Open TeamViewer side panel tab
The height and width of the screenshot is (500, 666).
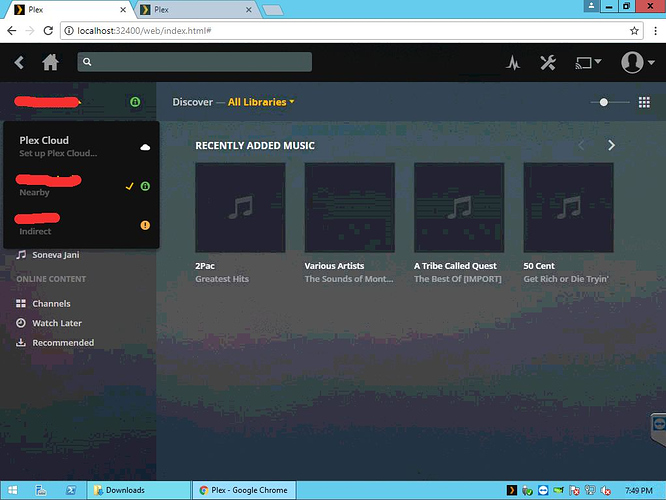tap(659, 427)
